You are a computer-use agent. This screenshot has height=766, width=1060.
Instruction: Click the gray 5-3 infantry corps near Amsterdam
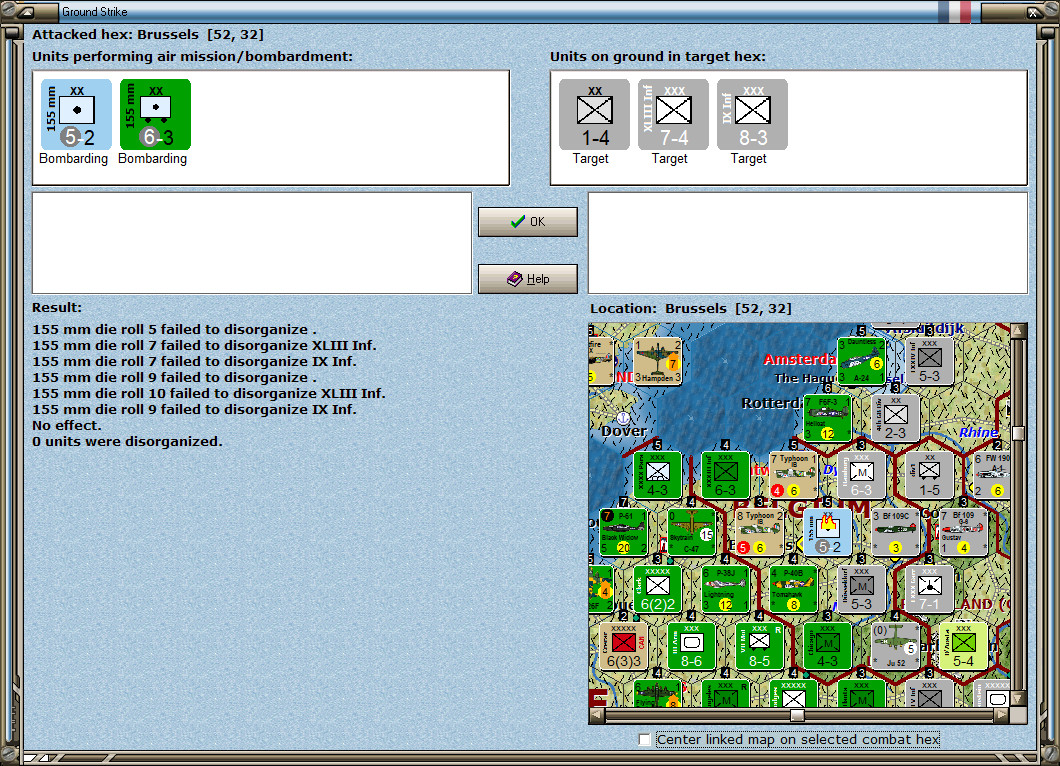[x=930, y=361]
